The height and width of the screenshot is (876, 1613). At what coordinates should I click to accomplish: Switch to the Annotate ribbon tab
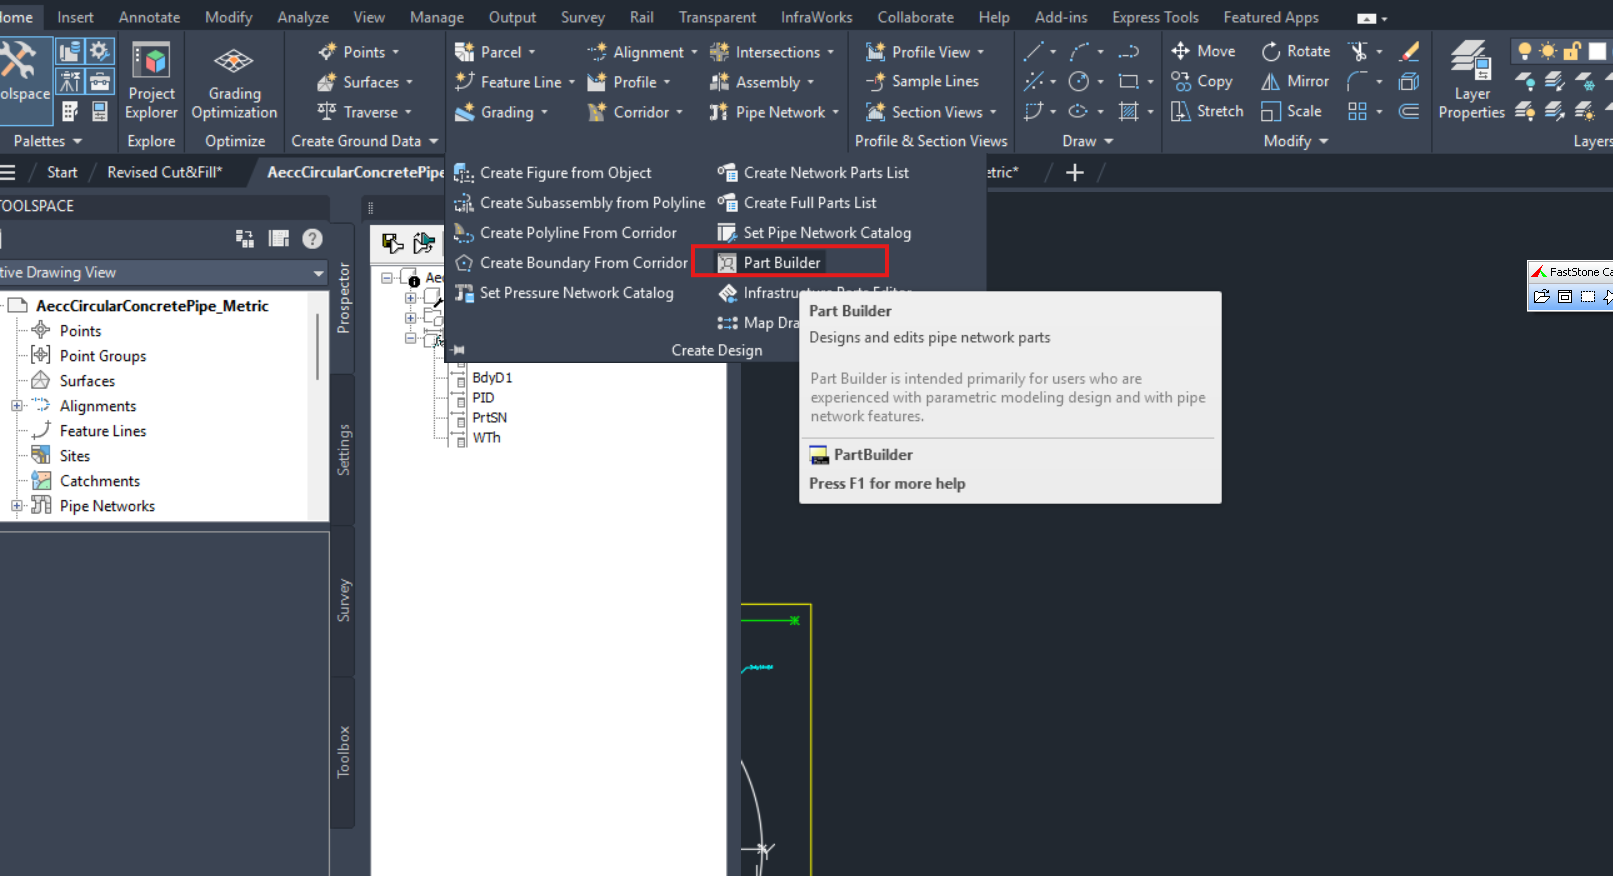(149, 17)
